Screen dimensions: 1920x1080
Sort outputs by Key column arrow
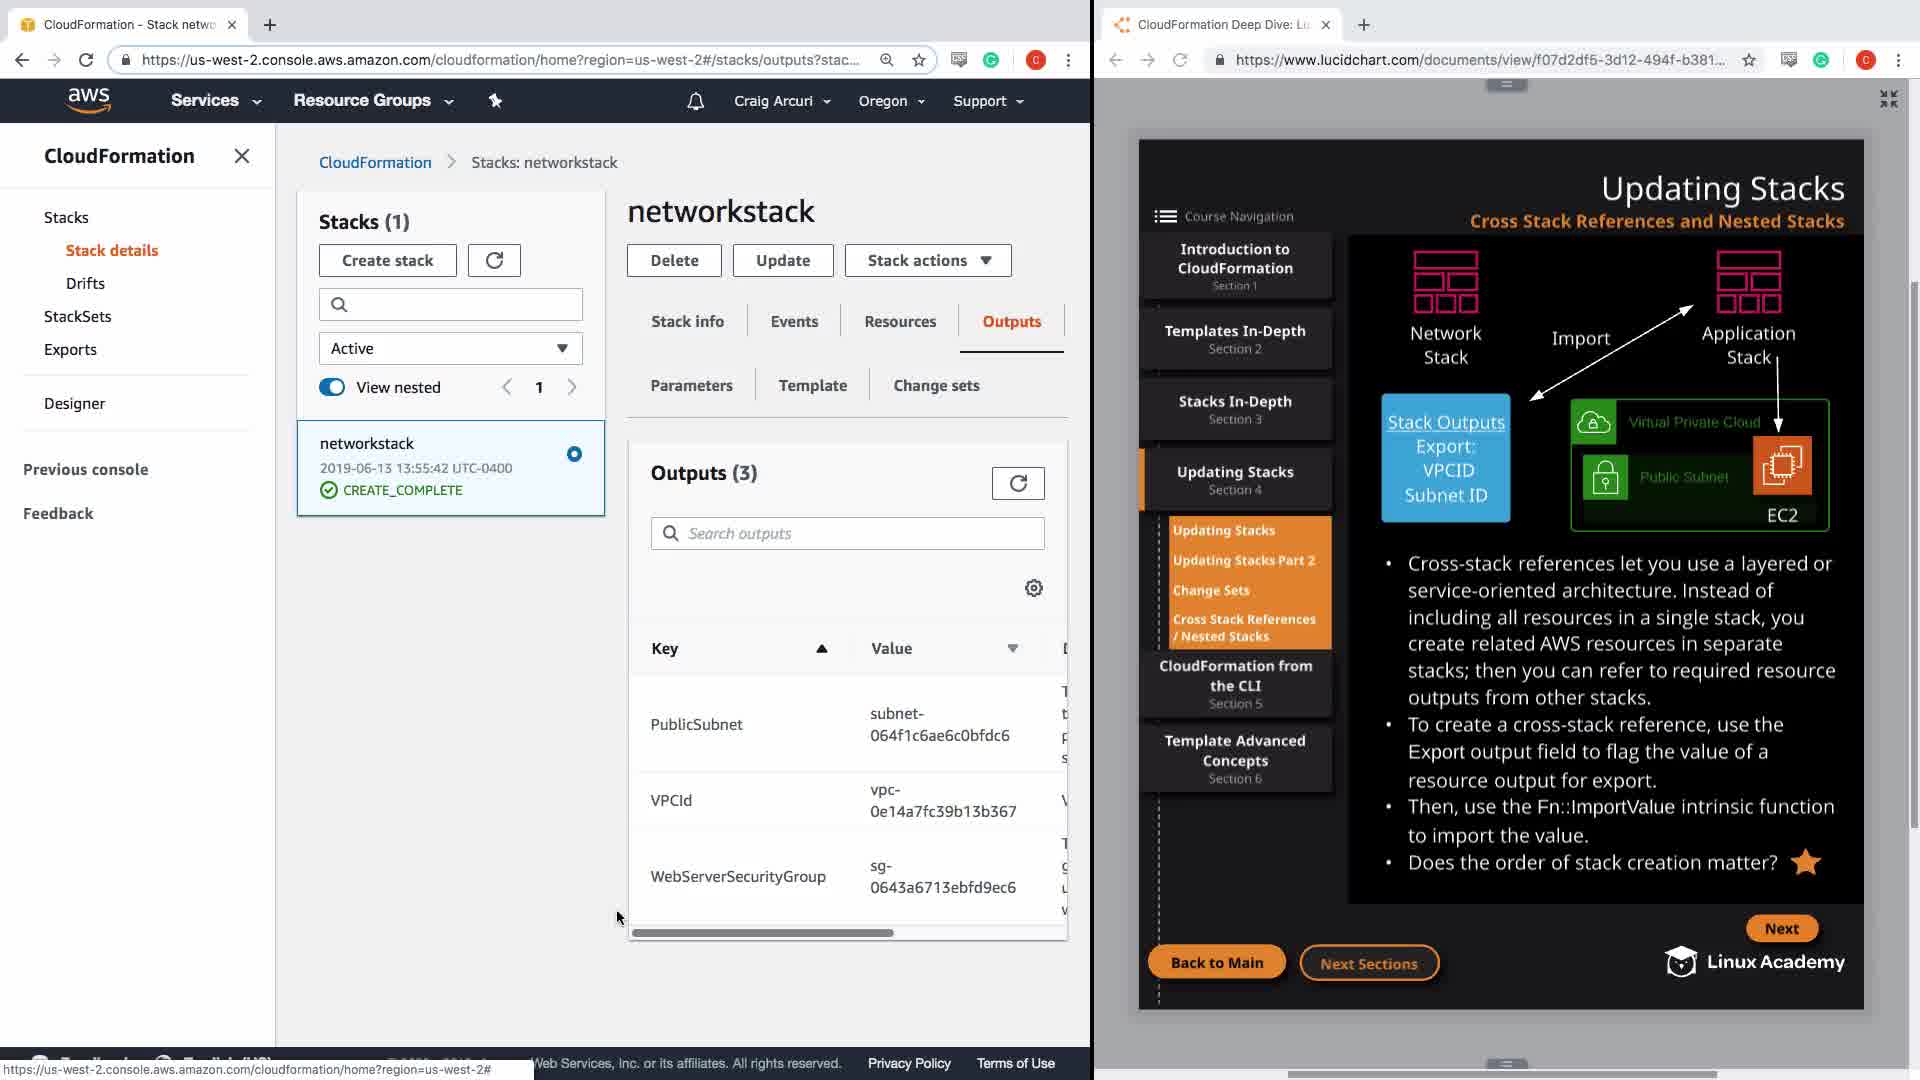pos(822,649)
